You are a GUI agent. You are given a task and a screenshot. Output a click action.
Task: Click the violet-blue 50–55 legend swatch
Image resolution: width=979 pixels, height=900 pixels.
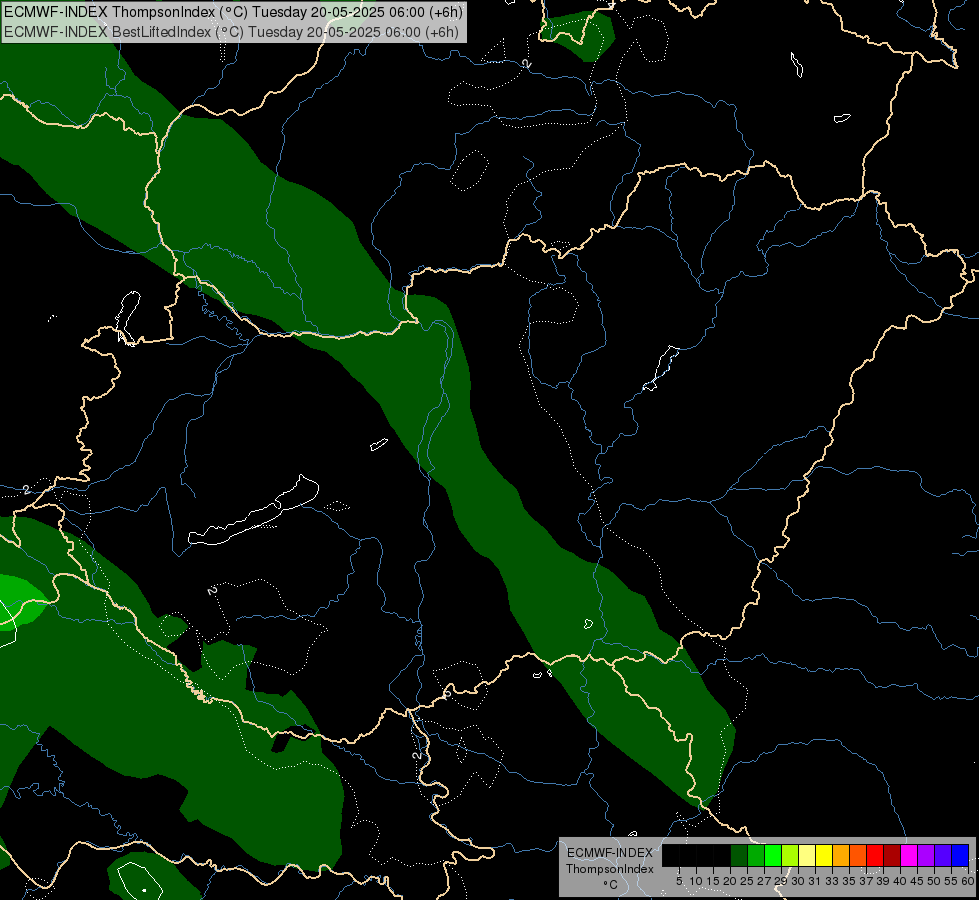(943, 855)
